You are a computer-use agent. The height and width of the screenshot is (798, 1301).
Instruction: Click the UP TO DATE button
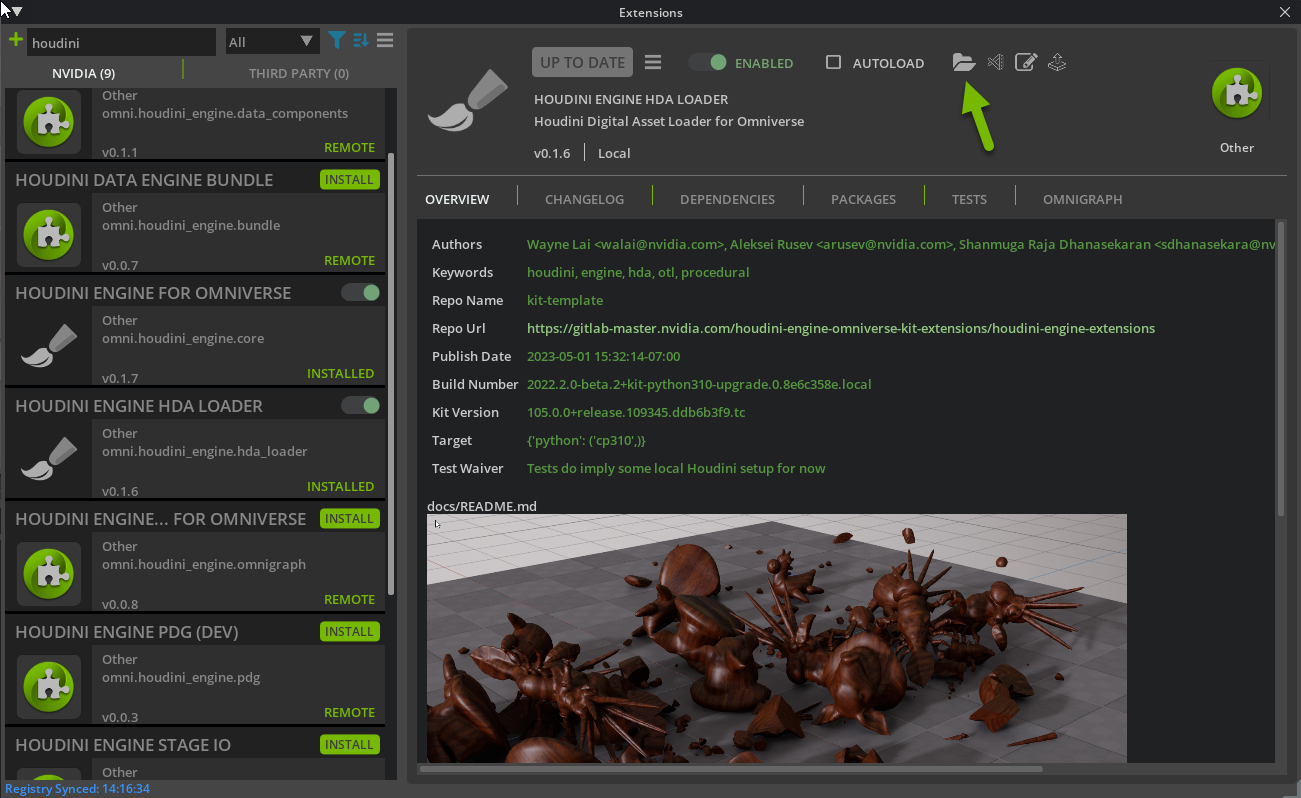(x=582, y=62)
